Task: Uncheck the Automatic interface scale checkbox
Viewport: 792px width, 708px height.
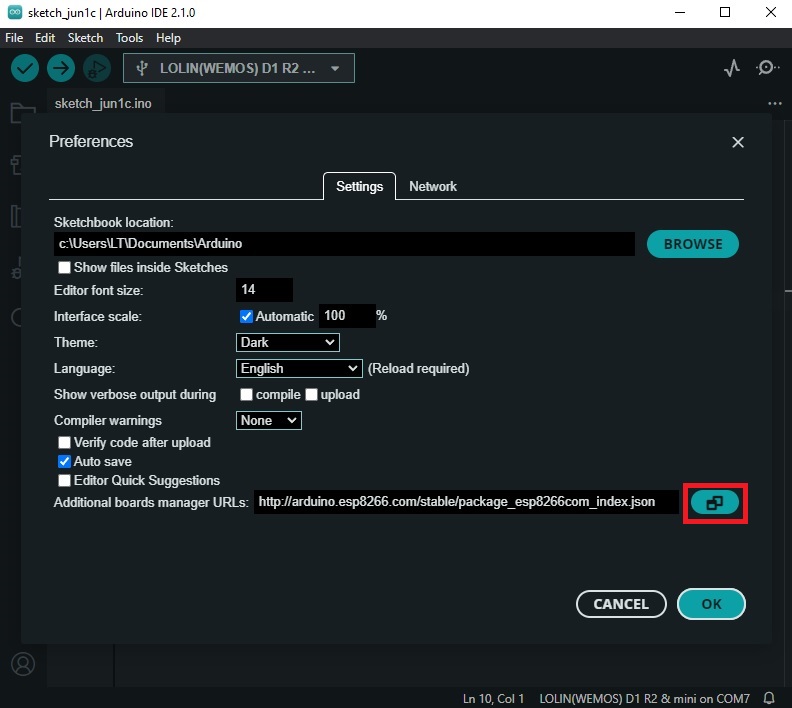Action: pos(246,316)
